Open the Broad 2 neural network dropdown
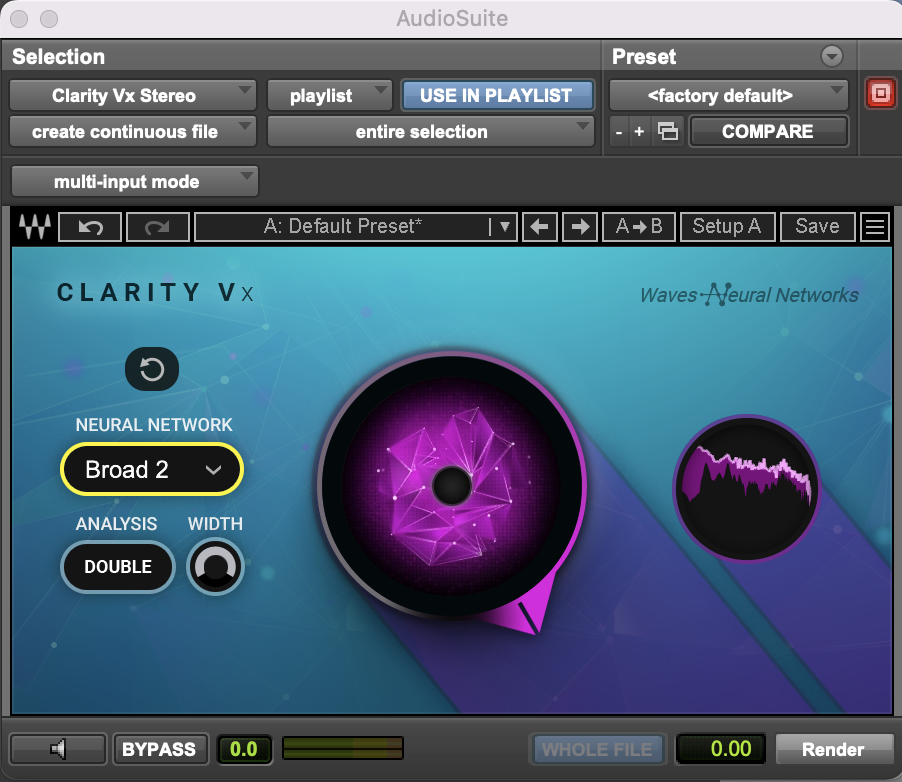Screen dimensions: 902x782 click(x=152, y=470)
